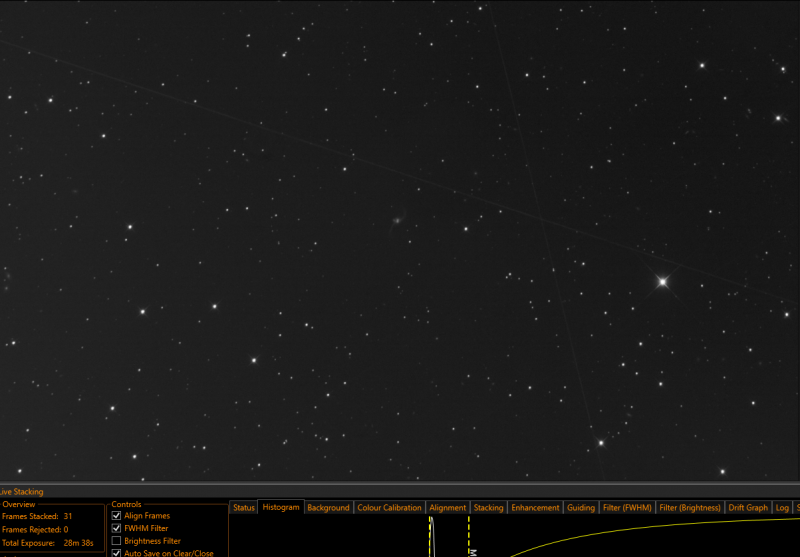
Task: Click the yellow dashed mid-level histogram line
Action: pyautogui.click(x=469, y=533)
